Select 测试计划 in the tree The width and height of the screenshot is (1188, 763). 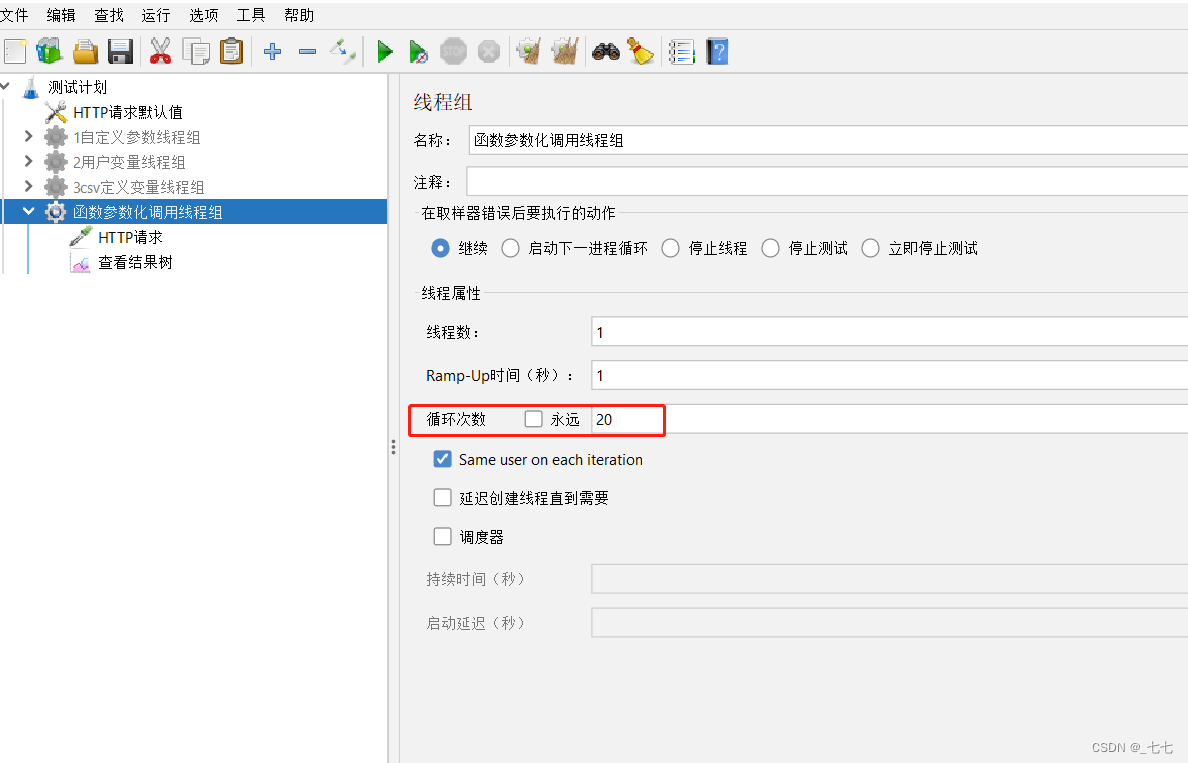pyautogui.click(x=78, y=87)
